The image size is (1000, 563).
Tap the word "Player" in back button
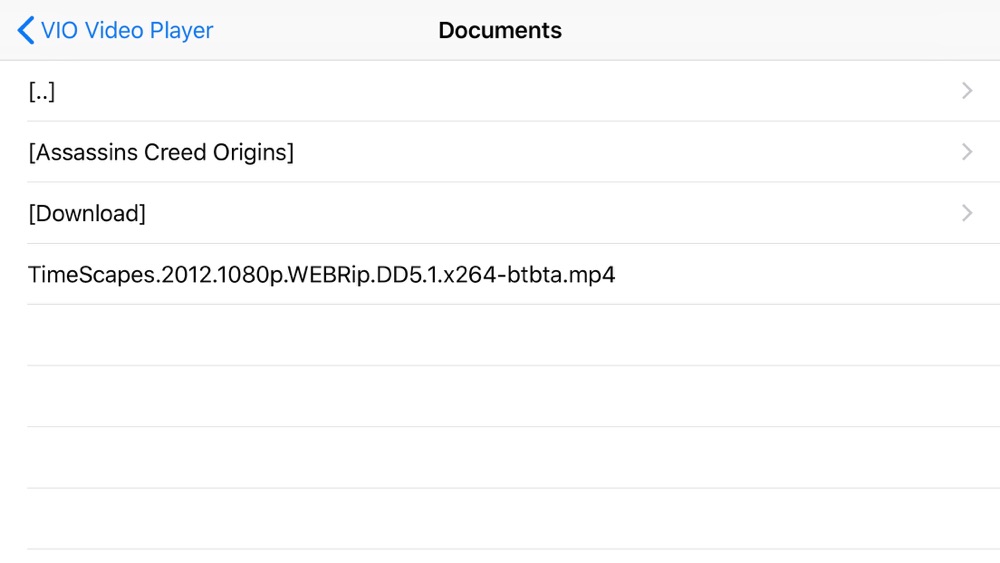181,30
